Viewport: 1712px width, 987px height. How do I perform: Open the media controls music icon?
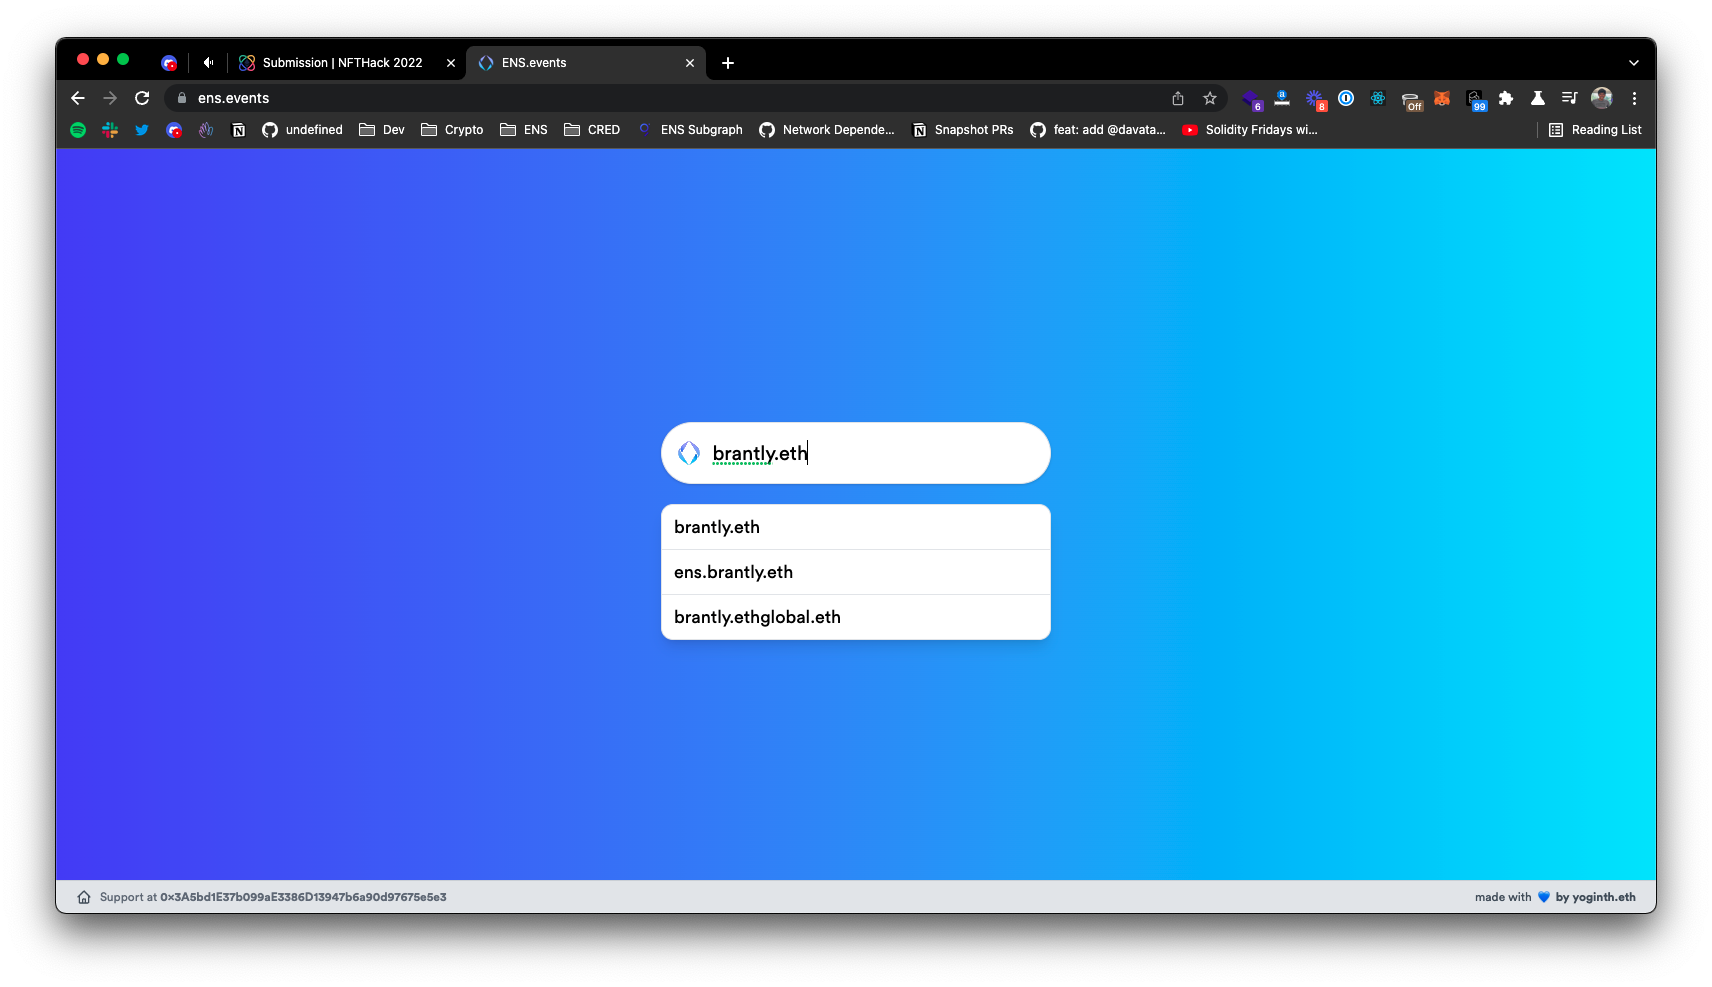(x=1569, y=98)
